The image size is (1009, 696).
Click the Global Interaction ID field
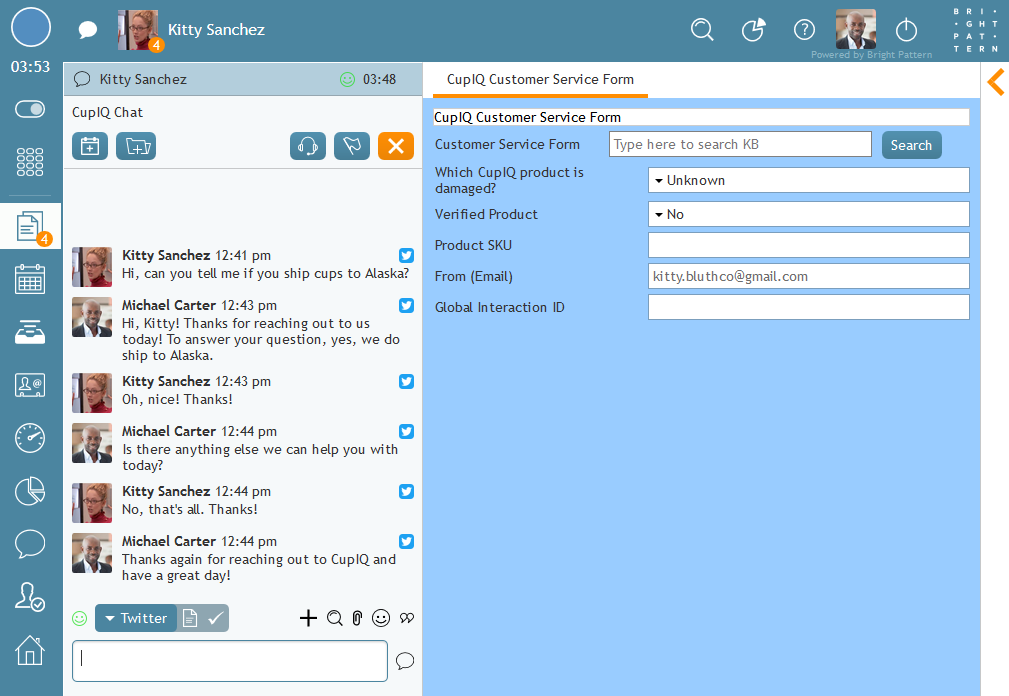point(808,307)
